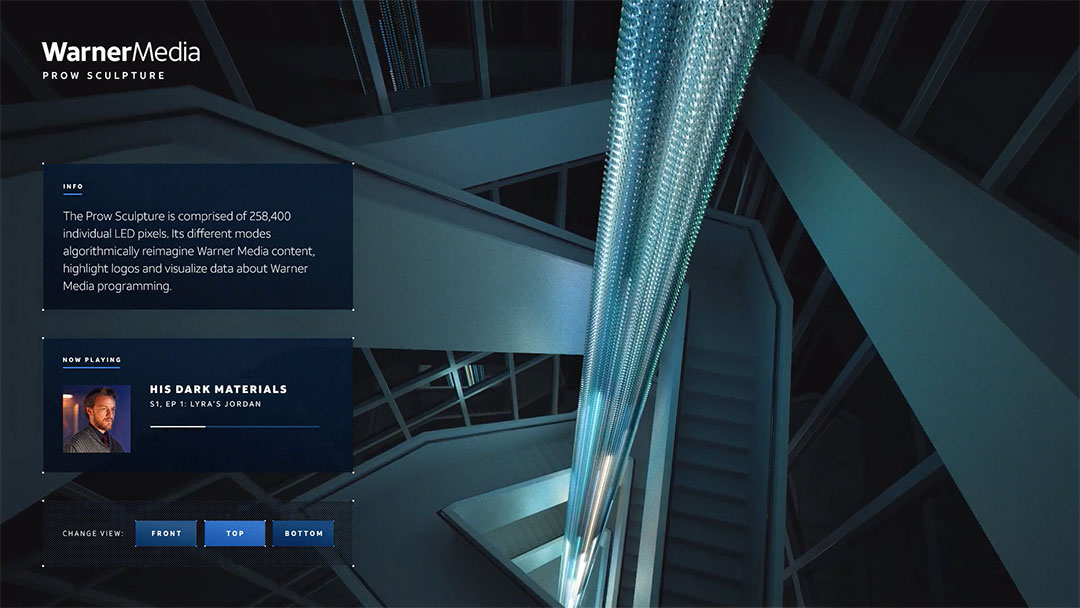
Task: Click the PROW SCULPTURE subtitle text
Action: click(104, 76)
